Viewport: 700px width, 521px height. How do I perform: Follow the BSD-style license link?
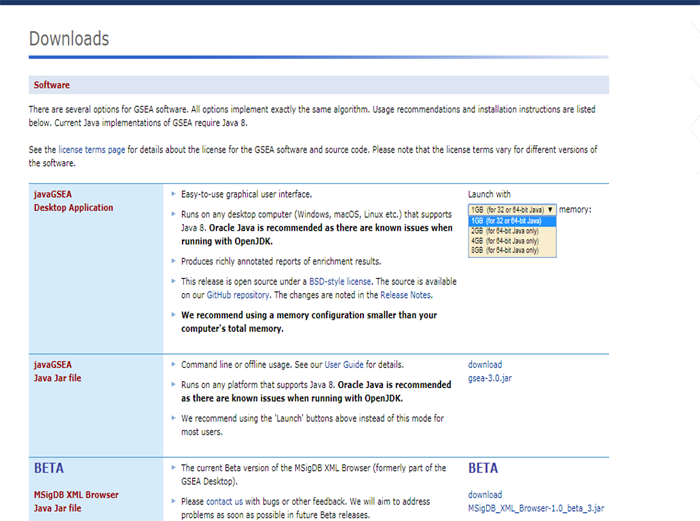(340, 282)
